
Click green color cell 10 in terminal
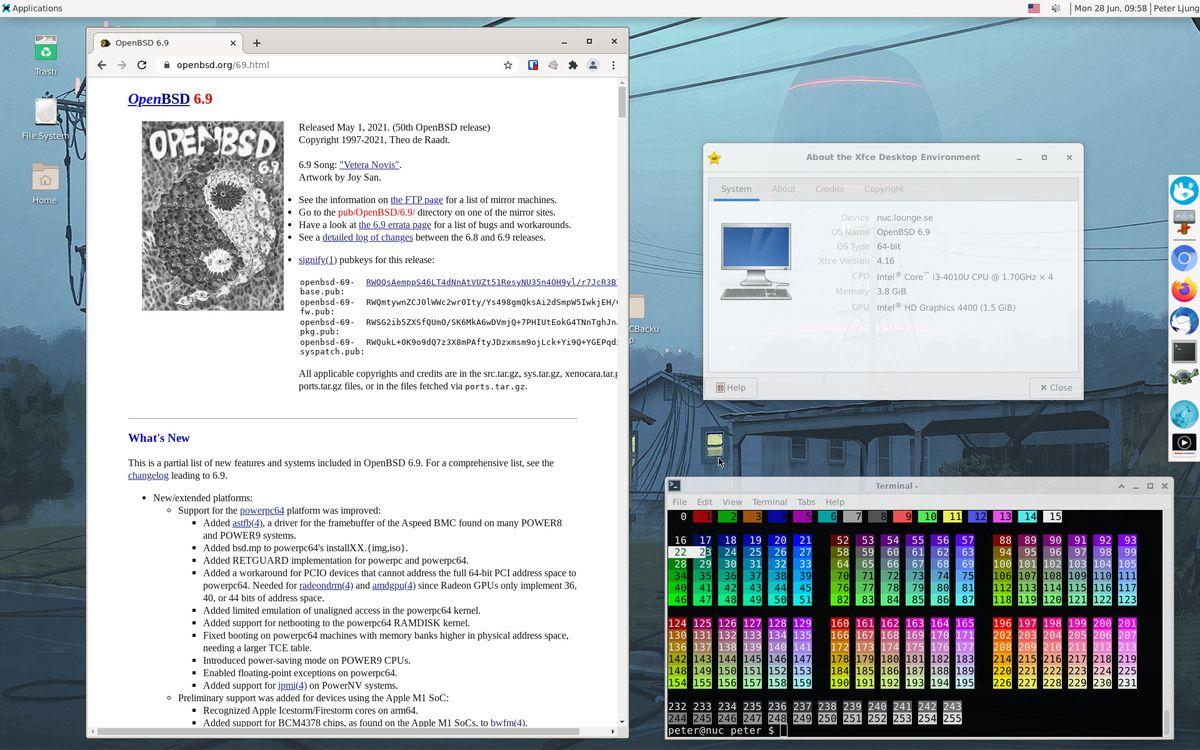pos(928,517)
